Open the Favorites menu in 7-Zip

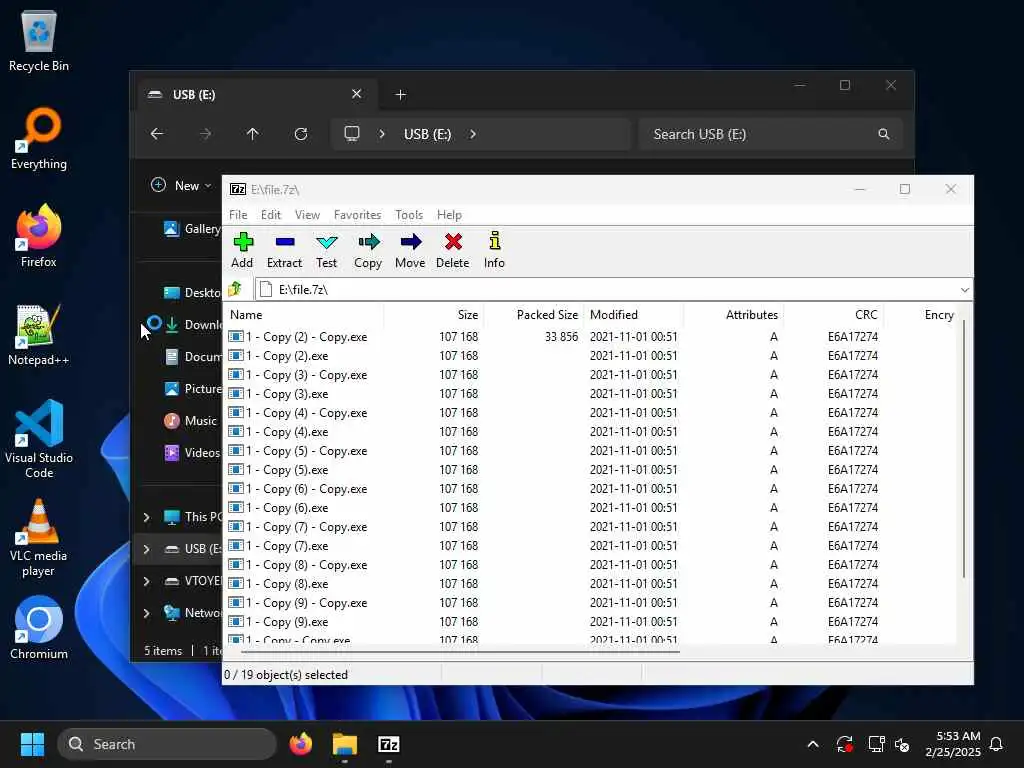coord(357,215)
